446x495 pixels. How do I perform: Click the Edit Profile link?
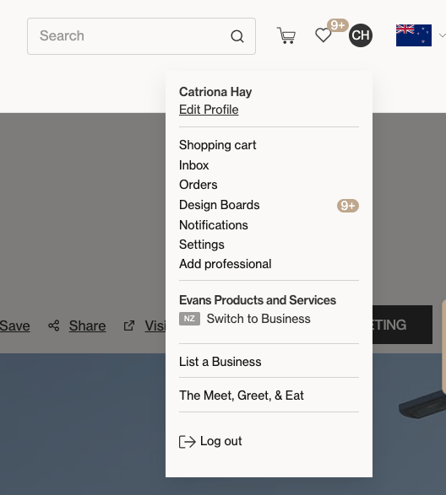point(209,110)
